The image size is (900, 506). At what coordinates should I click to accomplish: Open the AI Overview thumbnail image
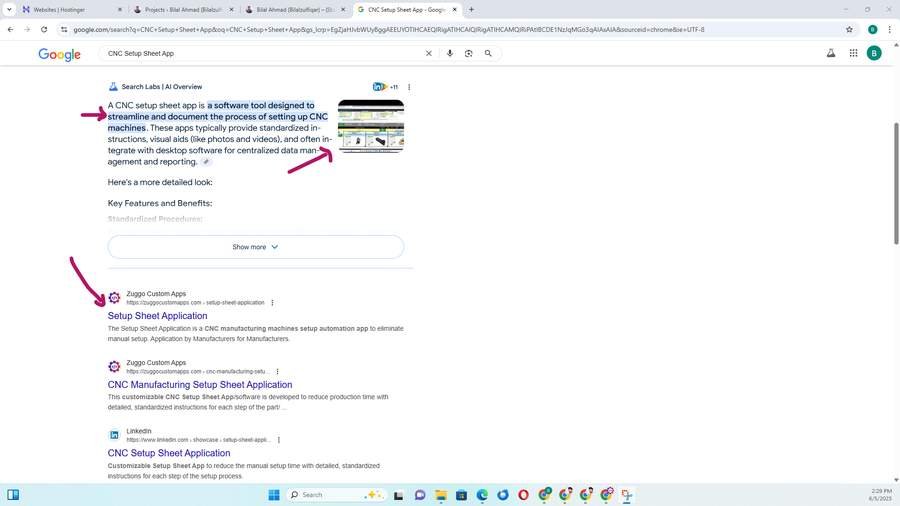tap(371, 126)
